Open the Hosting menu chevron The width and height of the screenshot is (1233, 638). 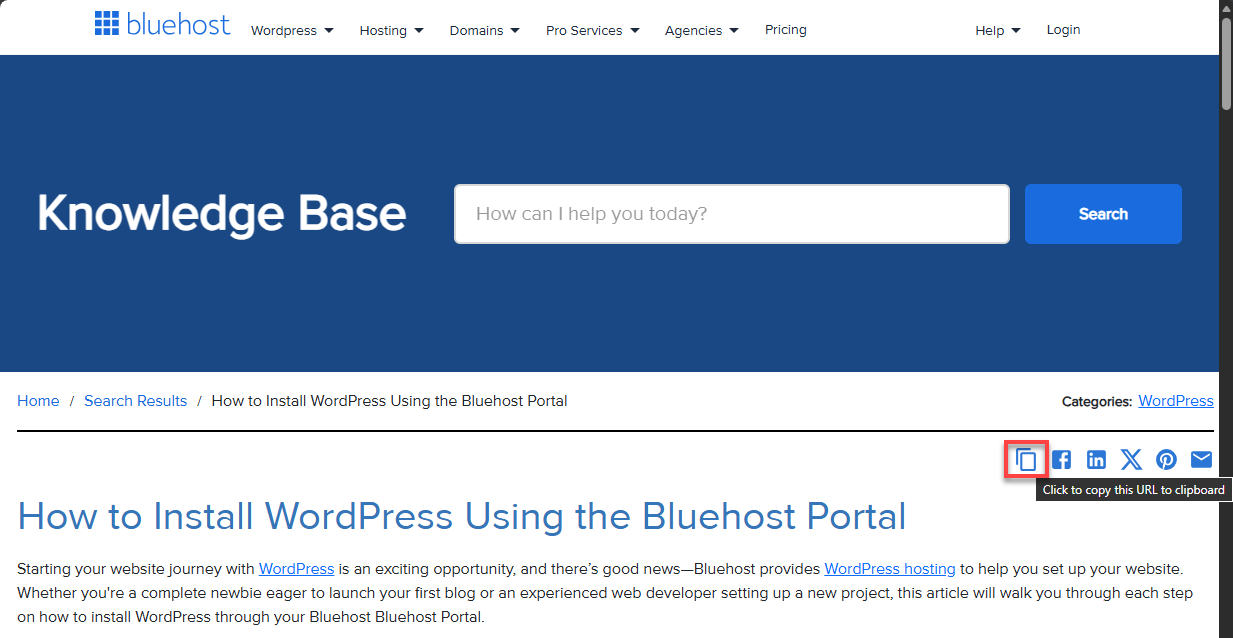(391, 30)
